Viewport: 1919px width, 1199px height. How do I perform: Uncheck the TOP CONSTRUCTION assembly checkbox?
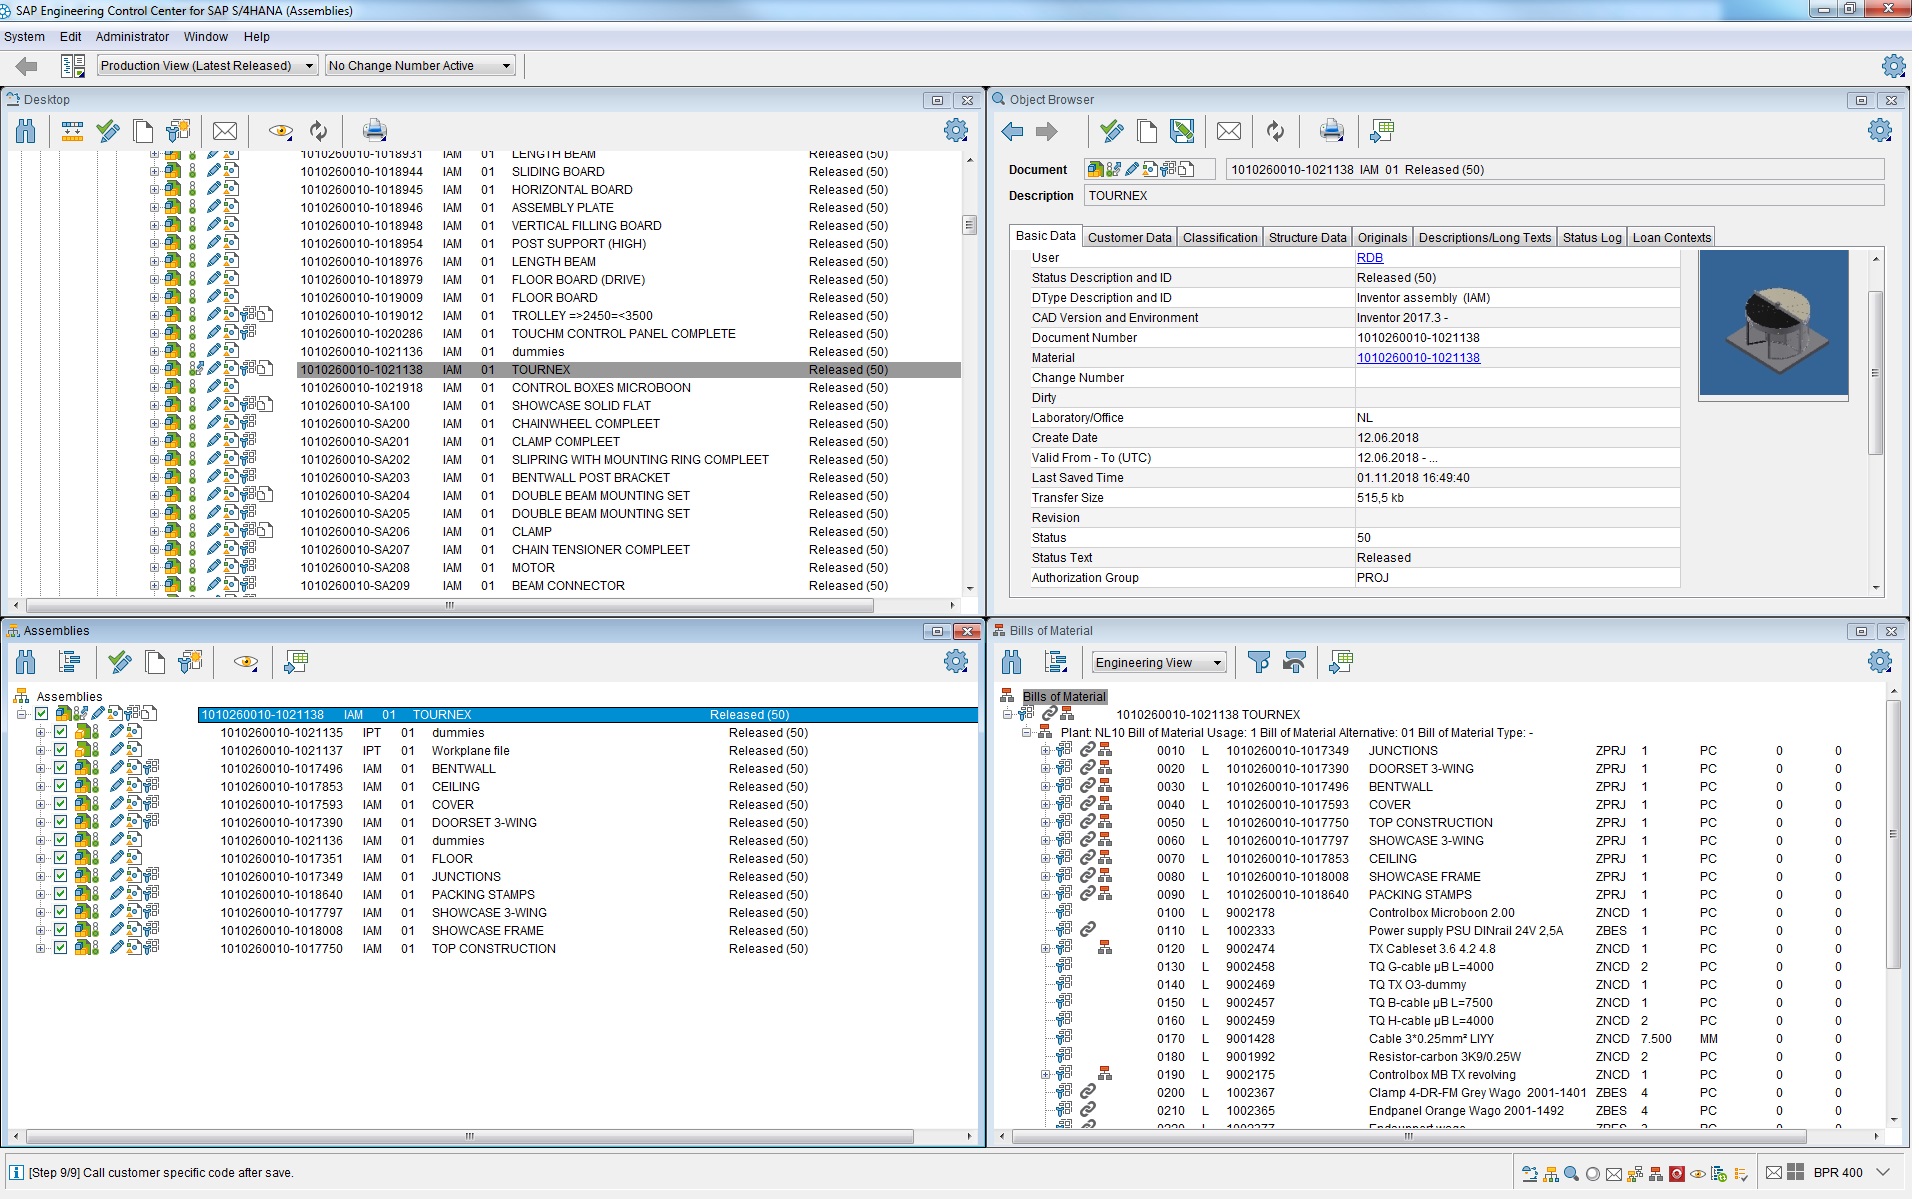(61, 949)
